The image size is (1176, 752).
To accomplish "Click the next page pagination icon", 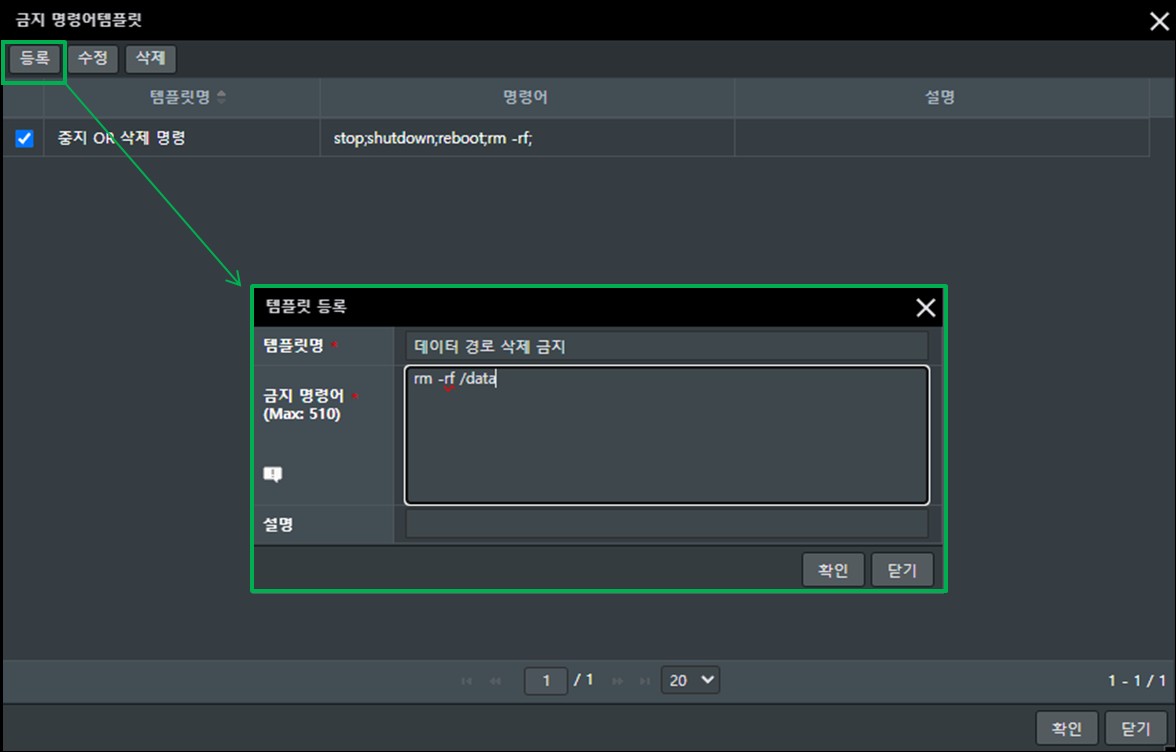I will pos(617,681).
